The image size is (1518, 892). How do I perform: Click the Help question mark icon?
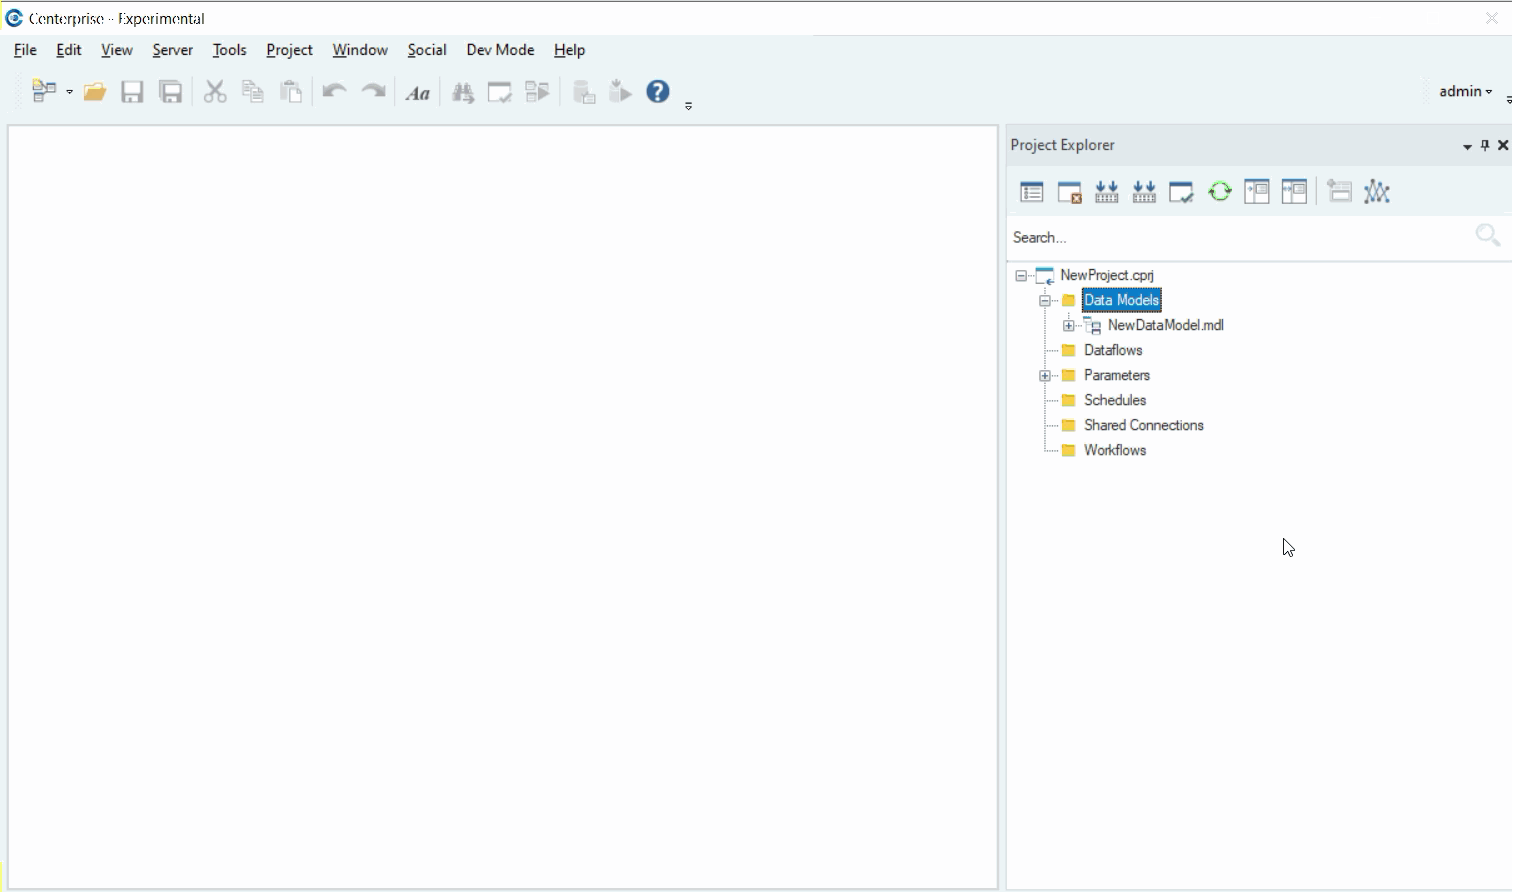point(658,92)
